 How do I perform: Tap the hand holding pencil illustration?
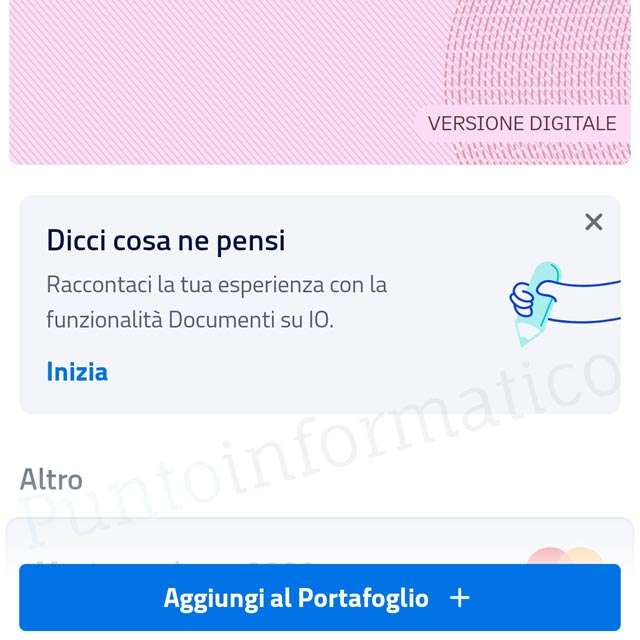tap(565, 304)
